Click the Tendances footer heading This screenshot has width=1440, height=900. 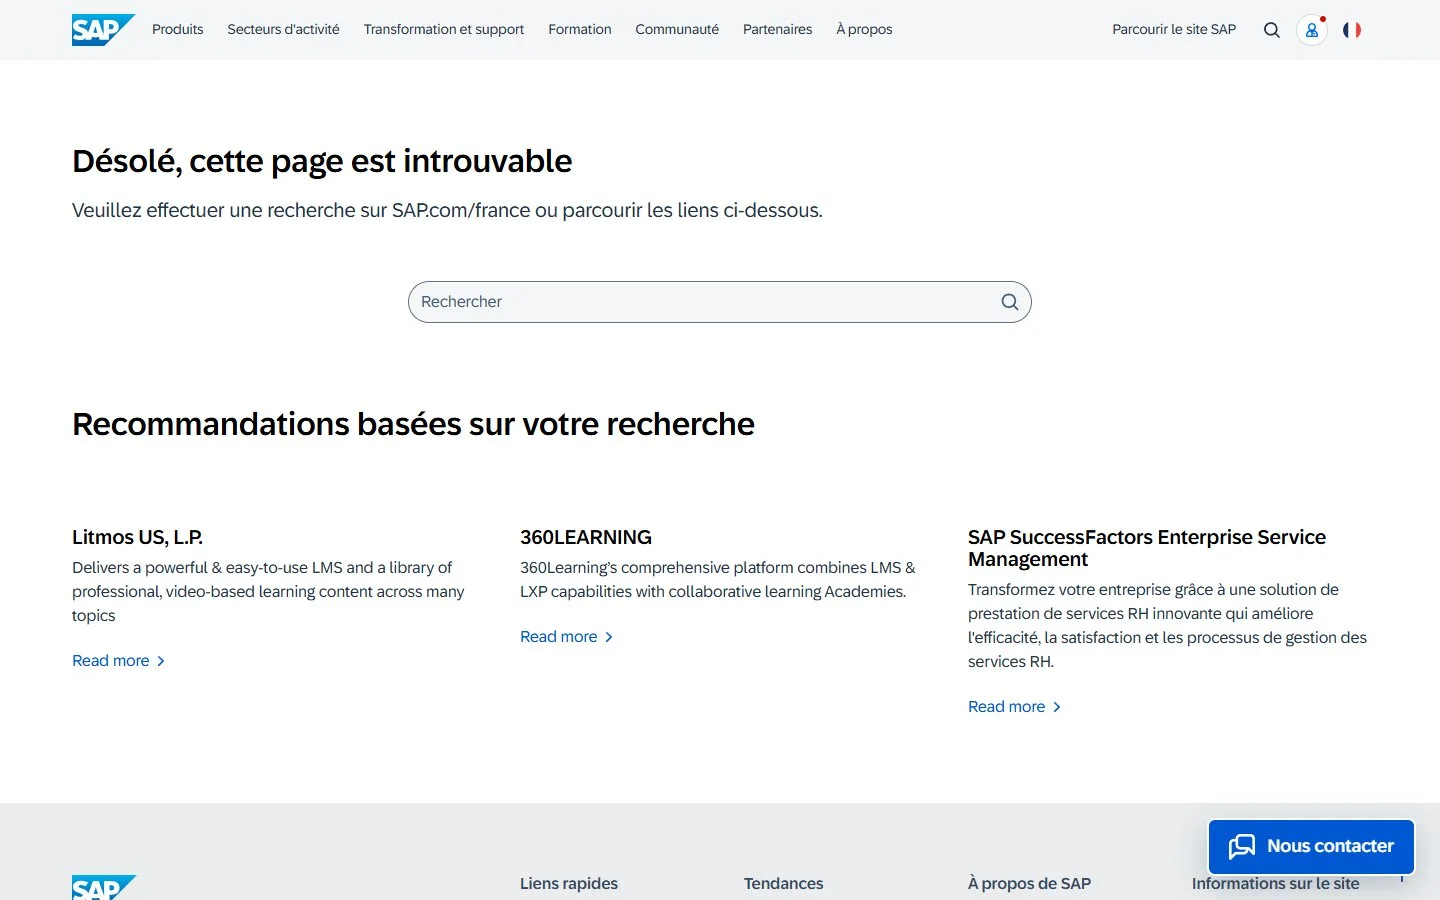pos(784,884)
